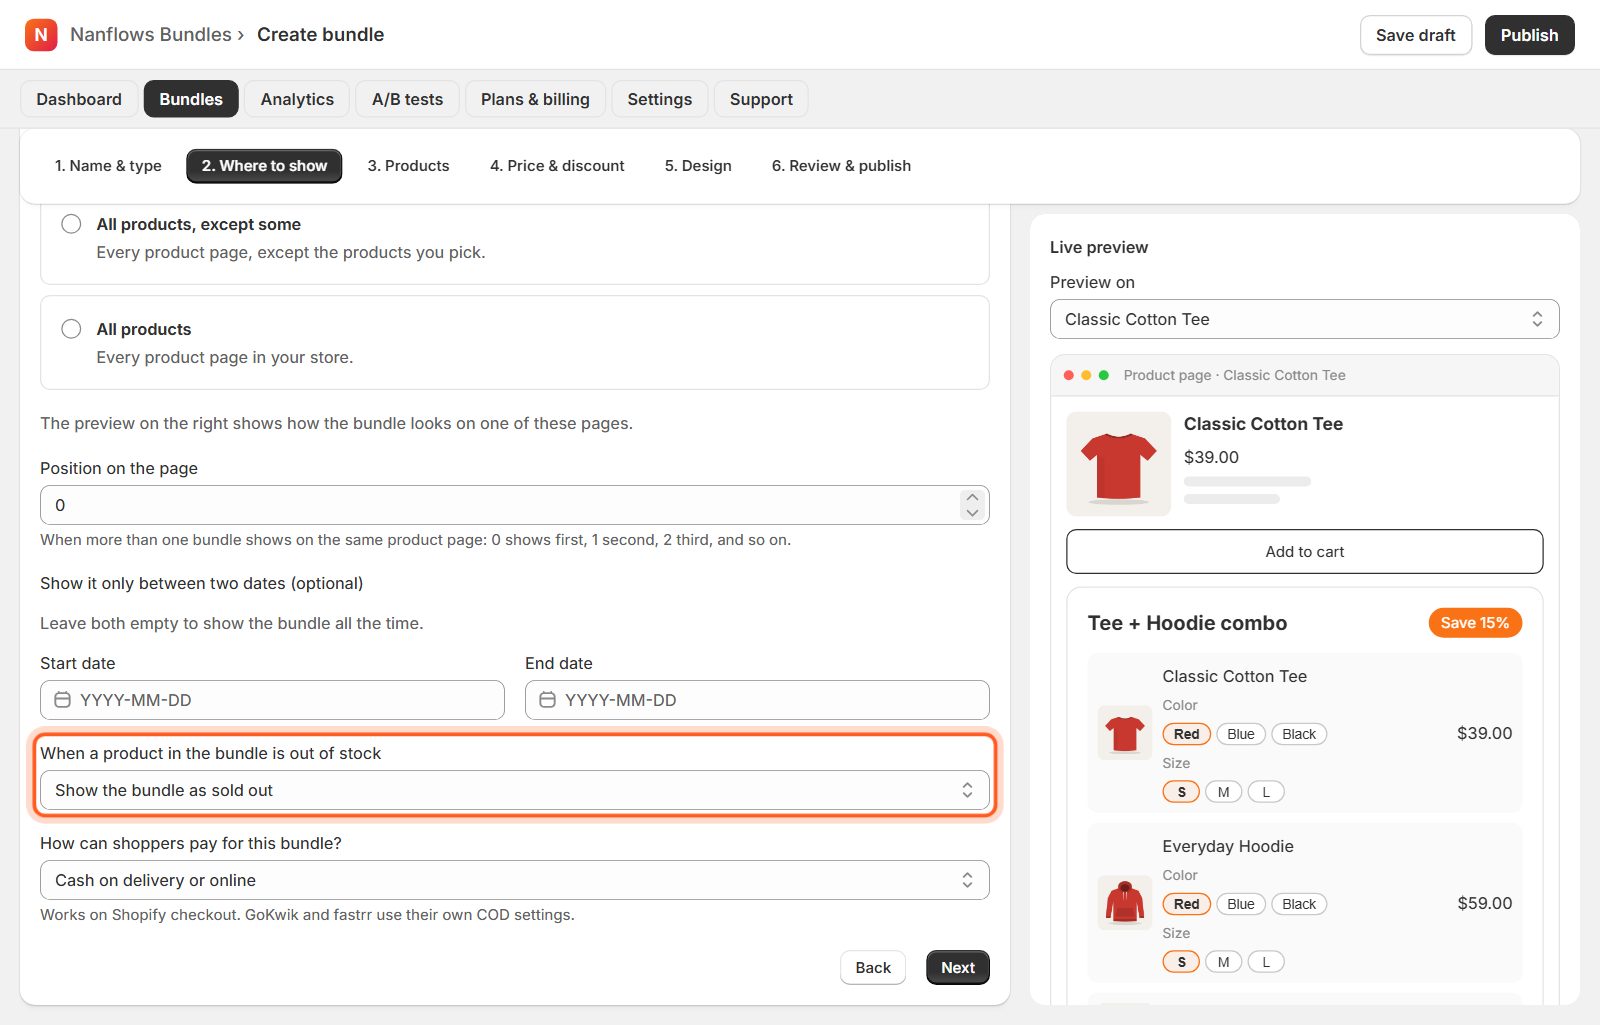Select 'All products, except some' radio option
Screen dimensions: 1600x1025
click(x=71, y=224)
